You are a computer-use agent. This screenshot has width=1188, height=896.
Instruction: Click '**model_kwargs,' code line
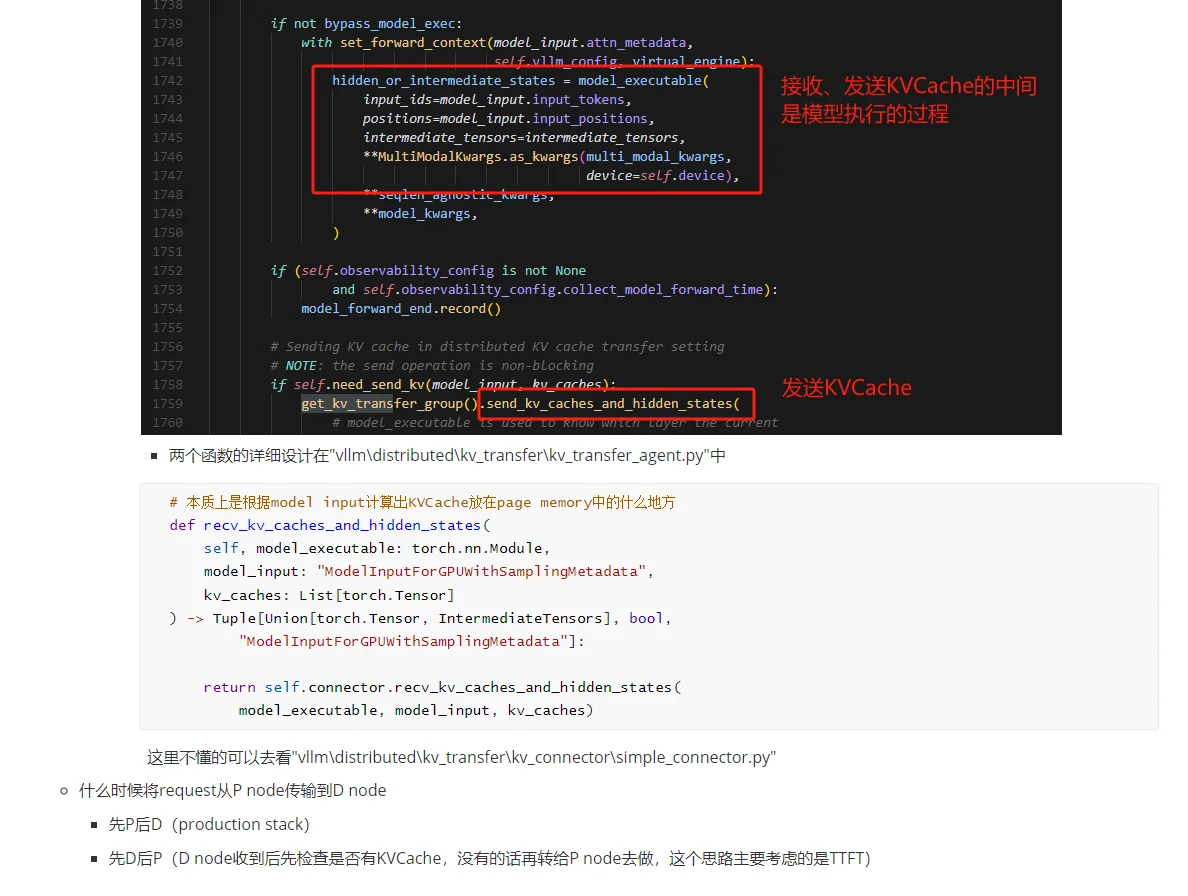(x=420, y=214)
